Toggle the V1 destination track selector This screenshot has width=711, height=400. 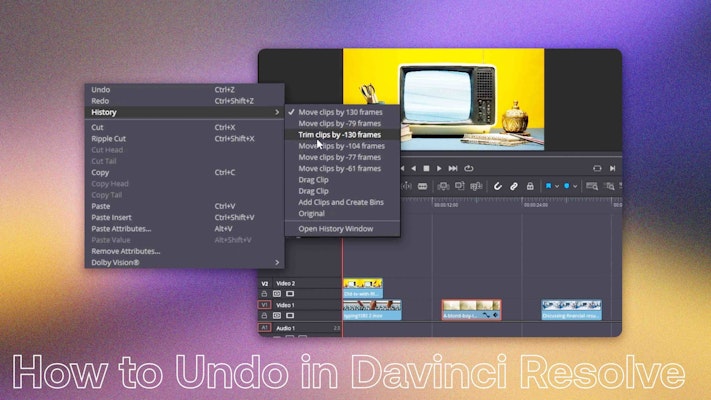click(265, 305)
